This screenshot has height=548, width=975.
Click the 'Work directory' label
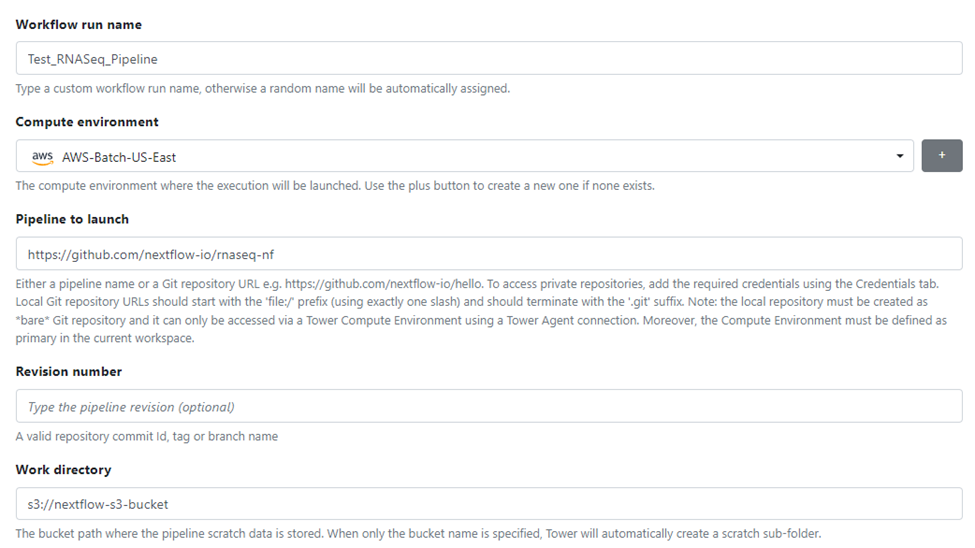point(63,469)
